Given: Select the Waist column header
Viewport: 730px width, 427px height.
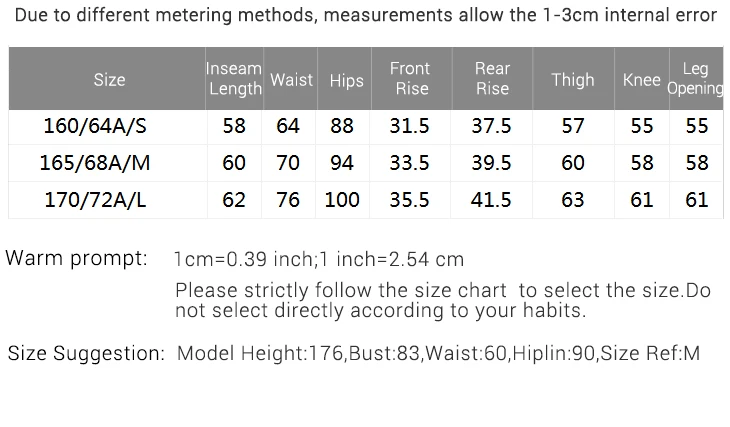Looking at the screenshot, I should (x=291, y=80).
